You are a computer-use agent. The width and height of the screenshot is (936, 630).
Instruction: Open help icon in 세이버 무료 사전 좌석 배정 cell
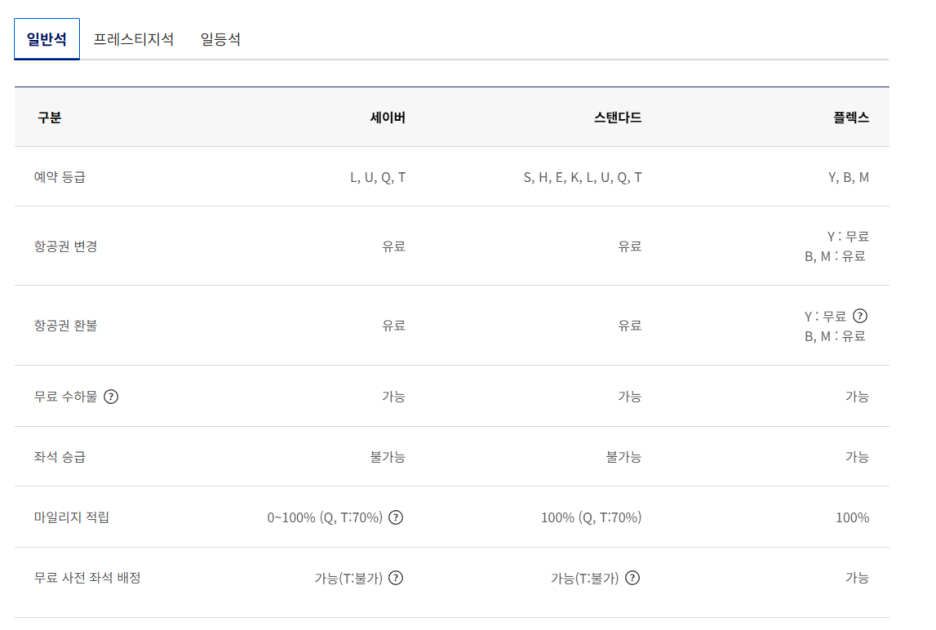[396, 577]
